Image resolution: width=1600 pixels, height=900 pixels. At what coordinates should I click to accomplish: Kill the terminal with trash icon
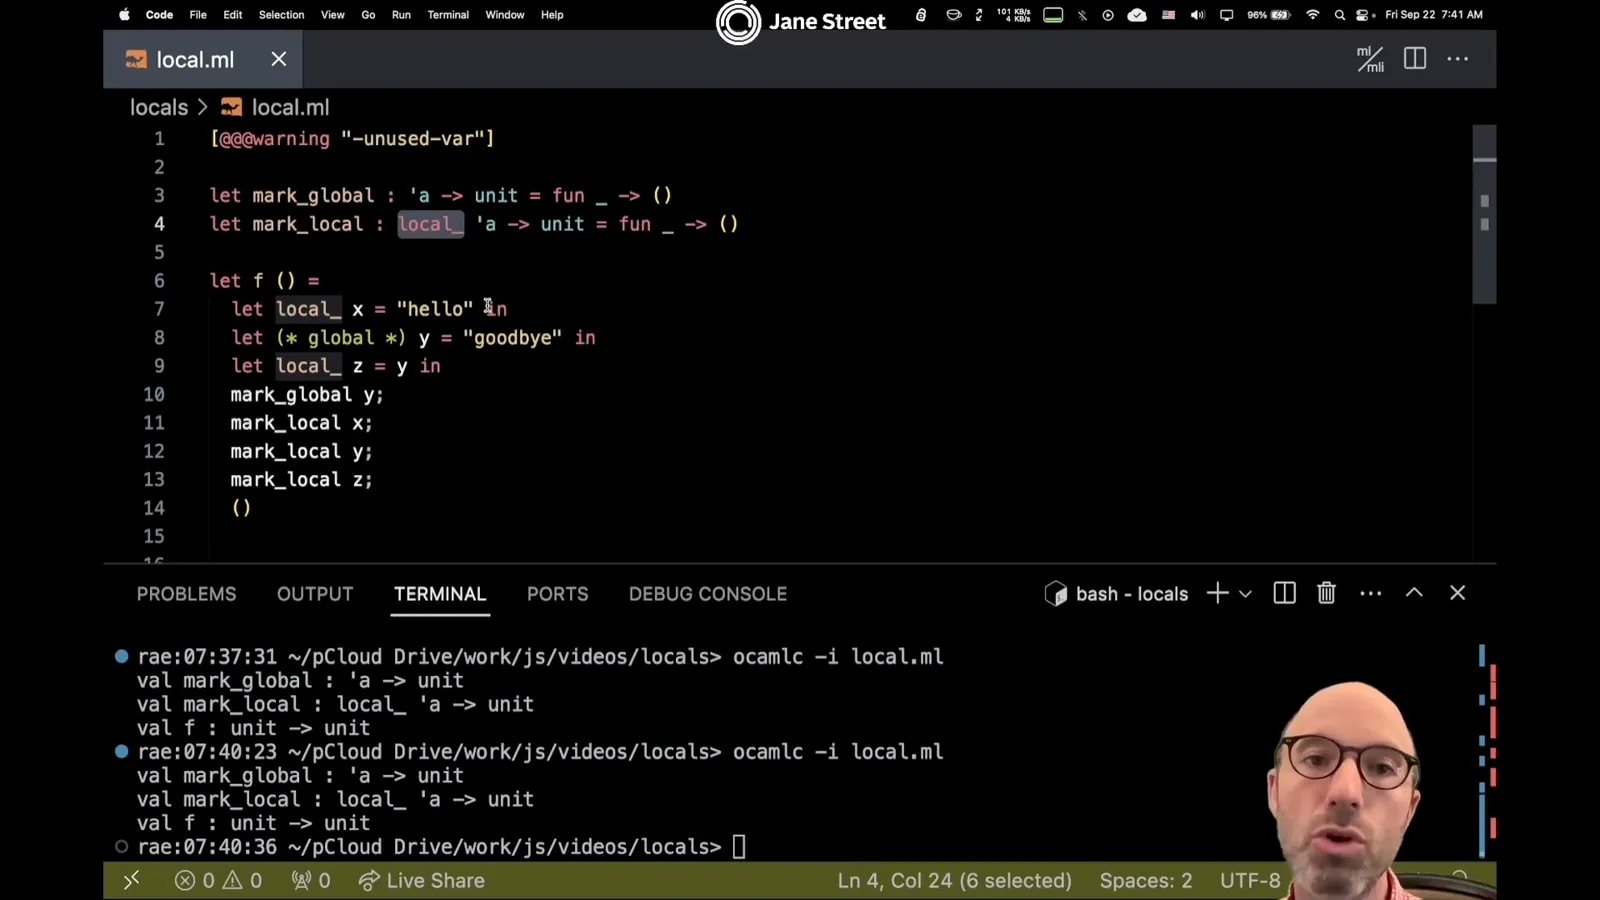(1327, 593)
